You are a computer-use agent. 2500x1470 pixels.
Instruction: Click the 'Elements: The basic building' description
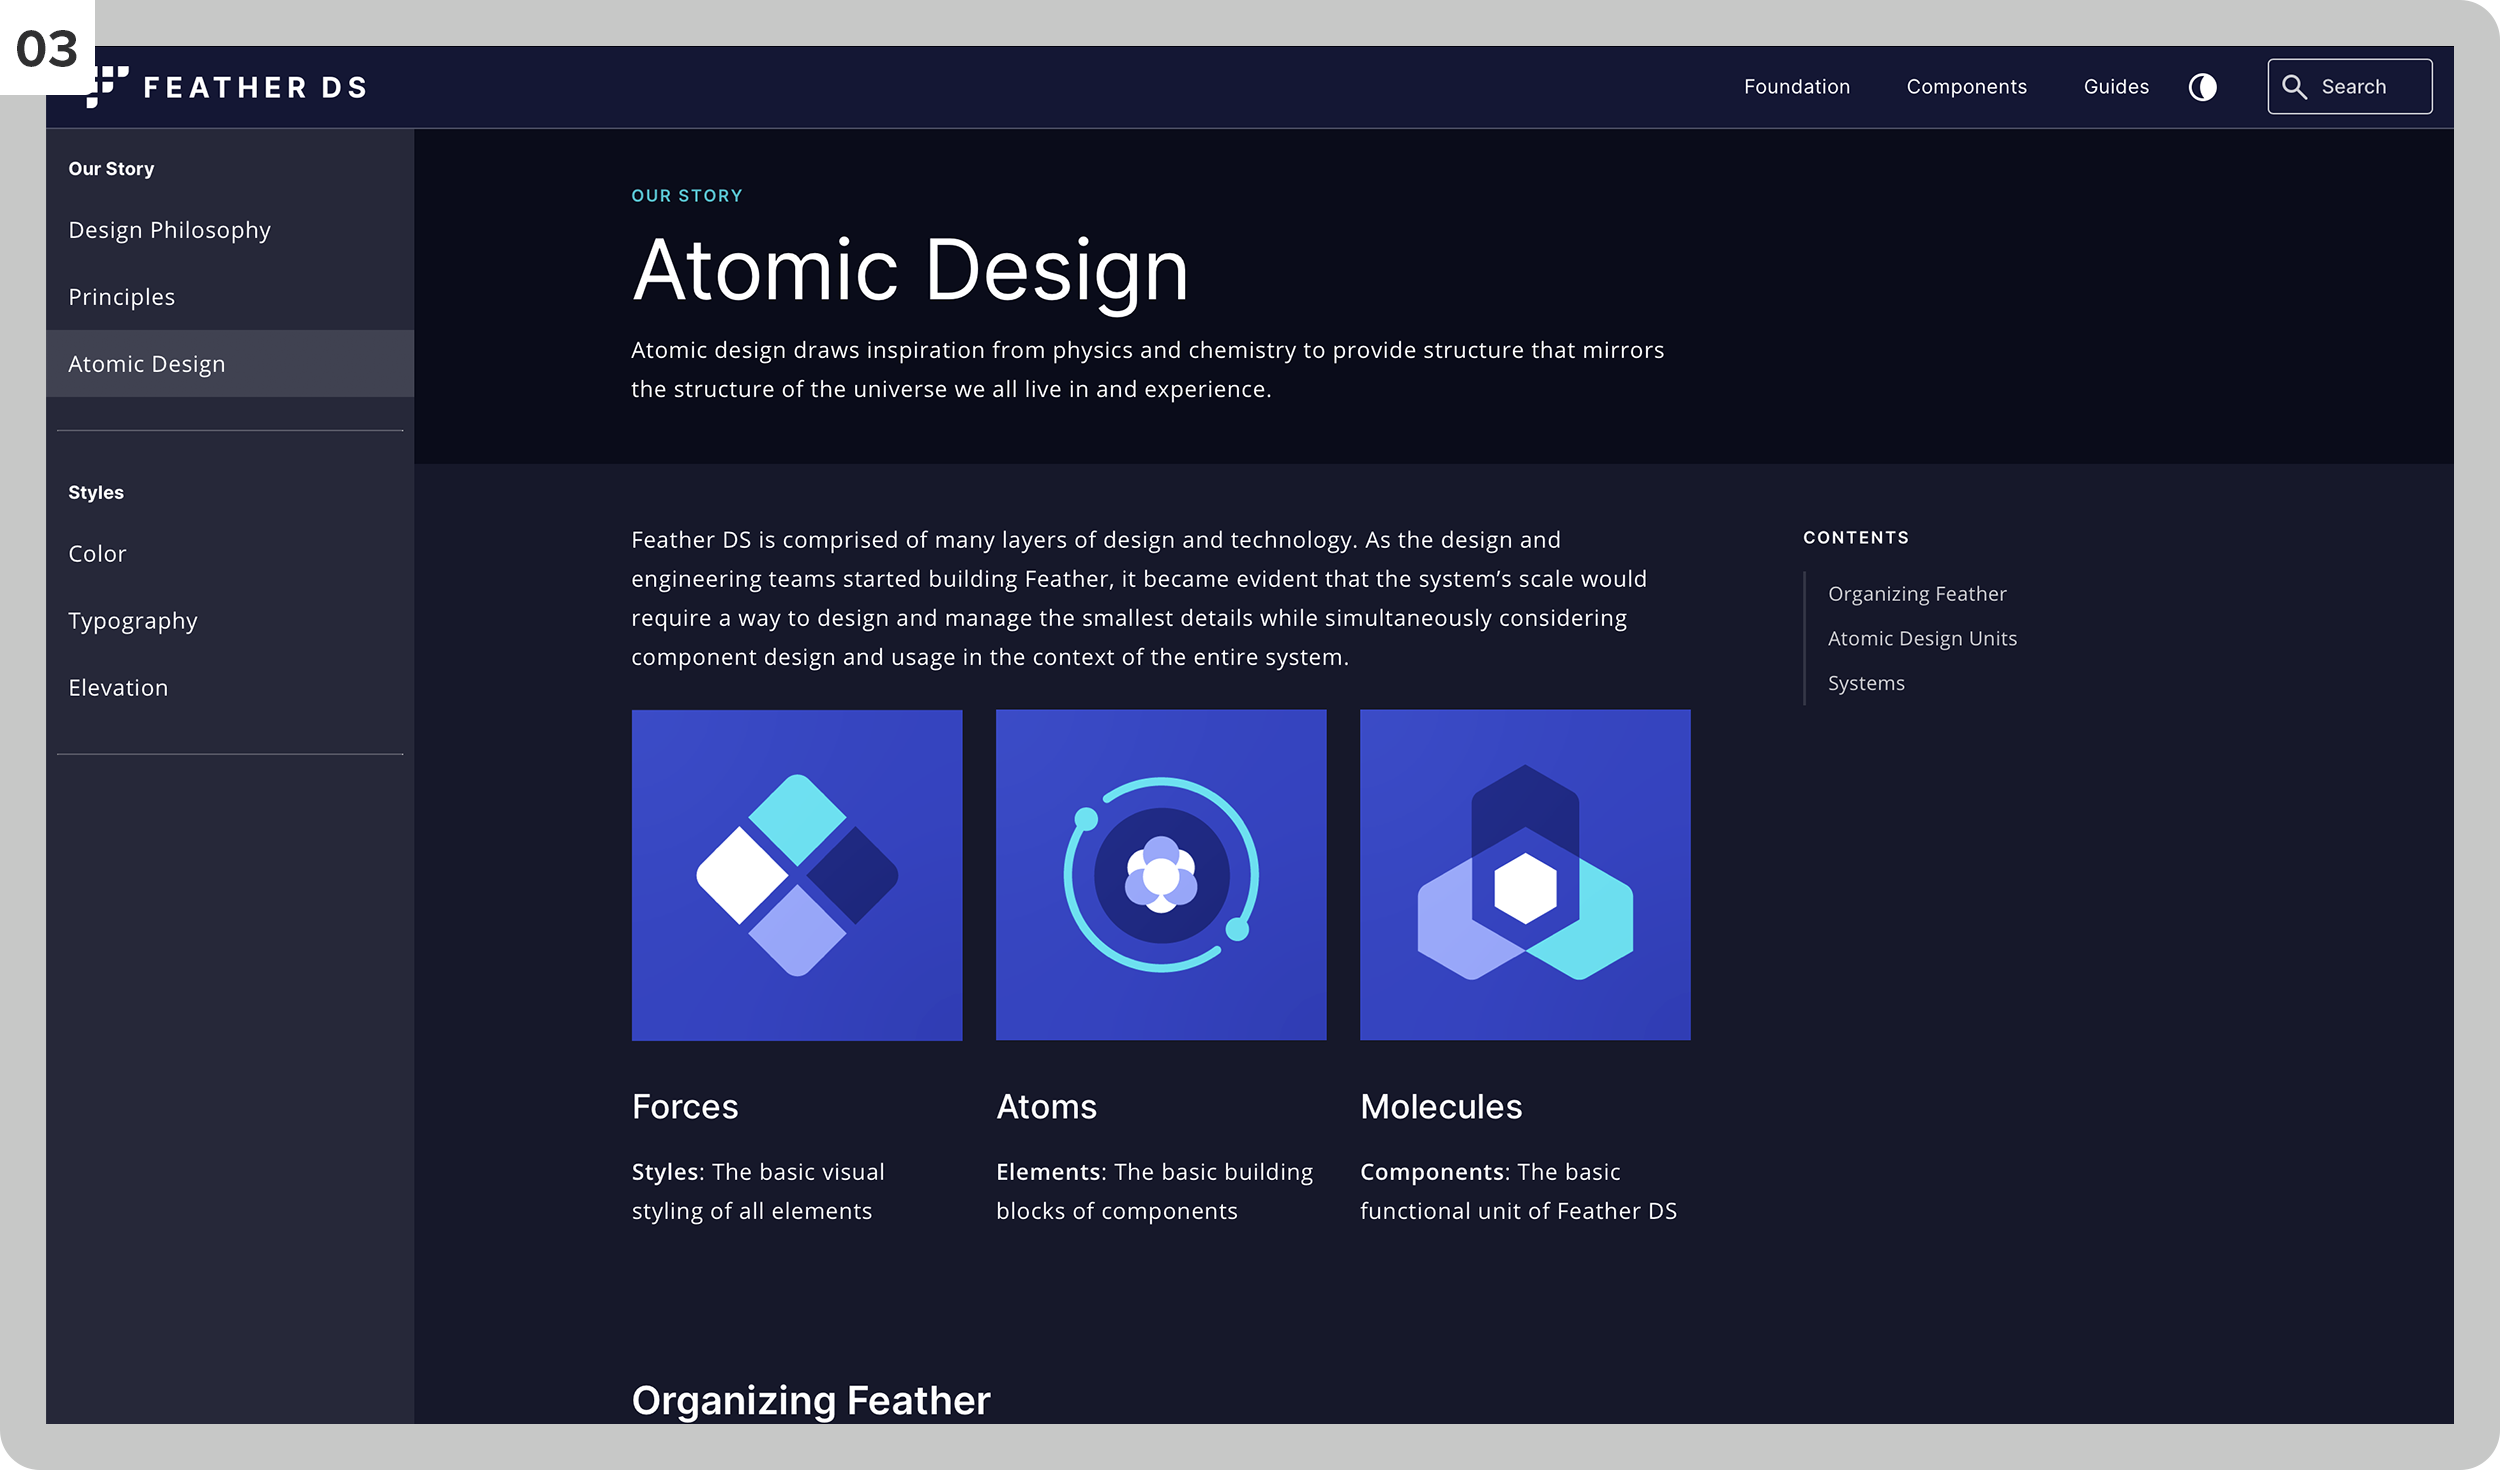point(1154,1191)
